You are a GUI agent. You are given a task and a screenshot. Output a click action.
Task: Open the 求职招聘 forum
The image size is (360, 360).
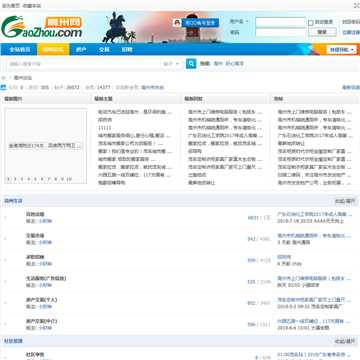[35, 257]
